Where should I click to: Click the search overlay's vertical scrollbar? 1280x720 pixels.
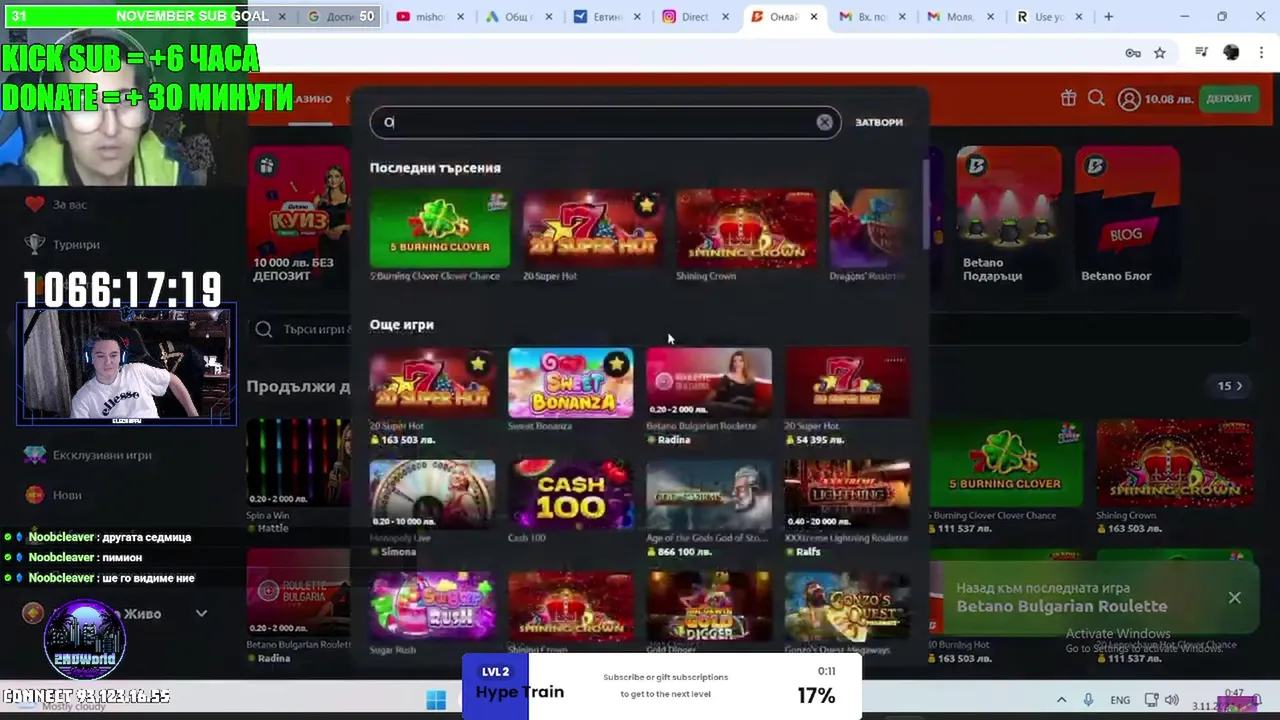(x=926, y=205)
